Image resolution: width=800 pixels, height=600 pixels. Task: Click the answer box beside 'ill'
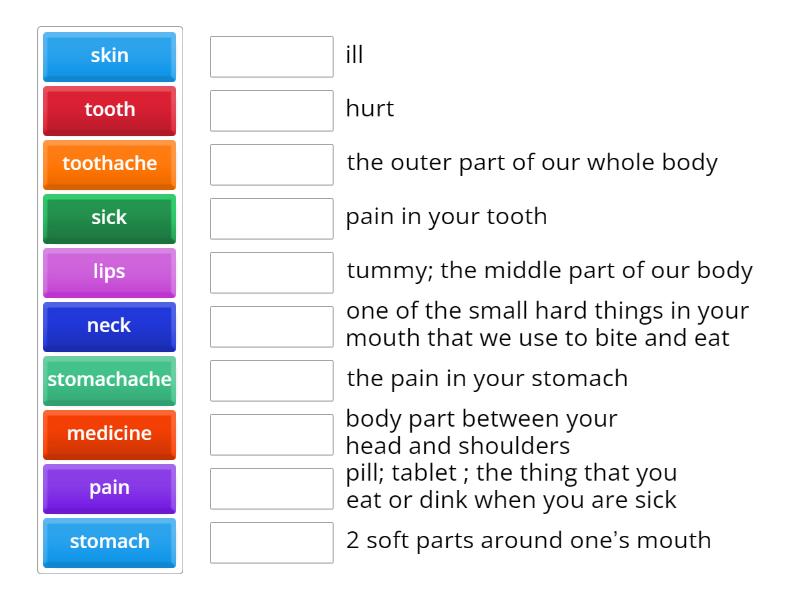271,56
